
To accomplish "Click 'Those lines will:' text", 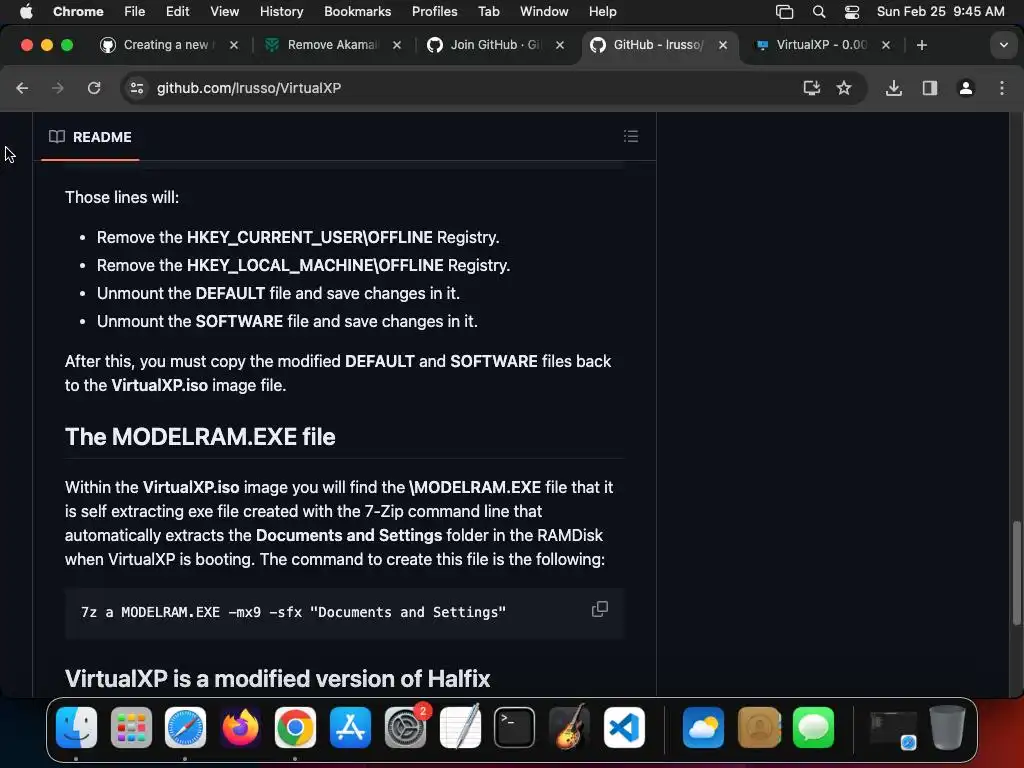I will tap(121, 197).
